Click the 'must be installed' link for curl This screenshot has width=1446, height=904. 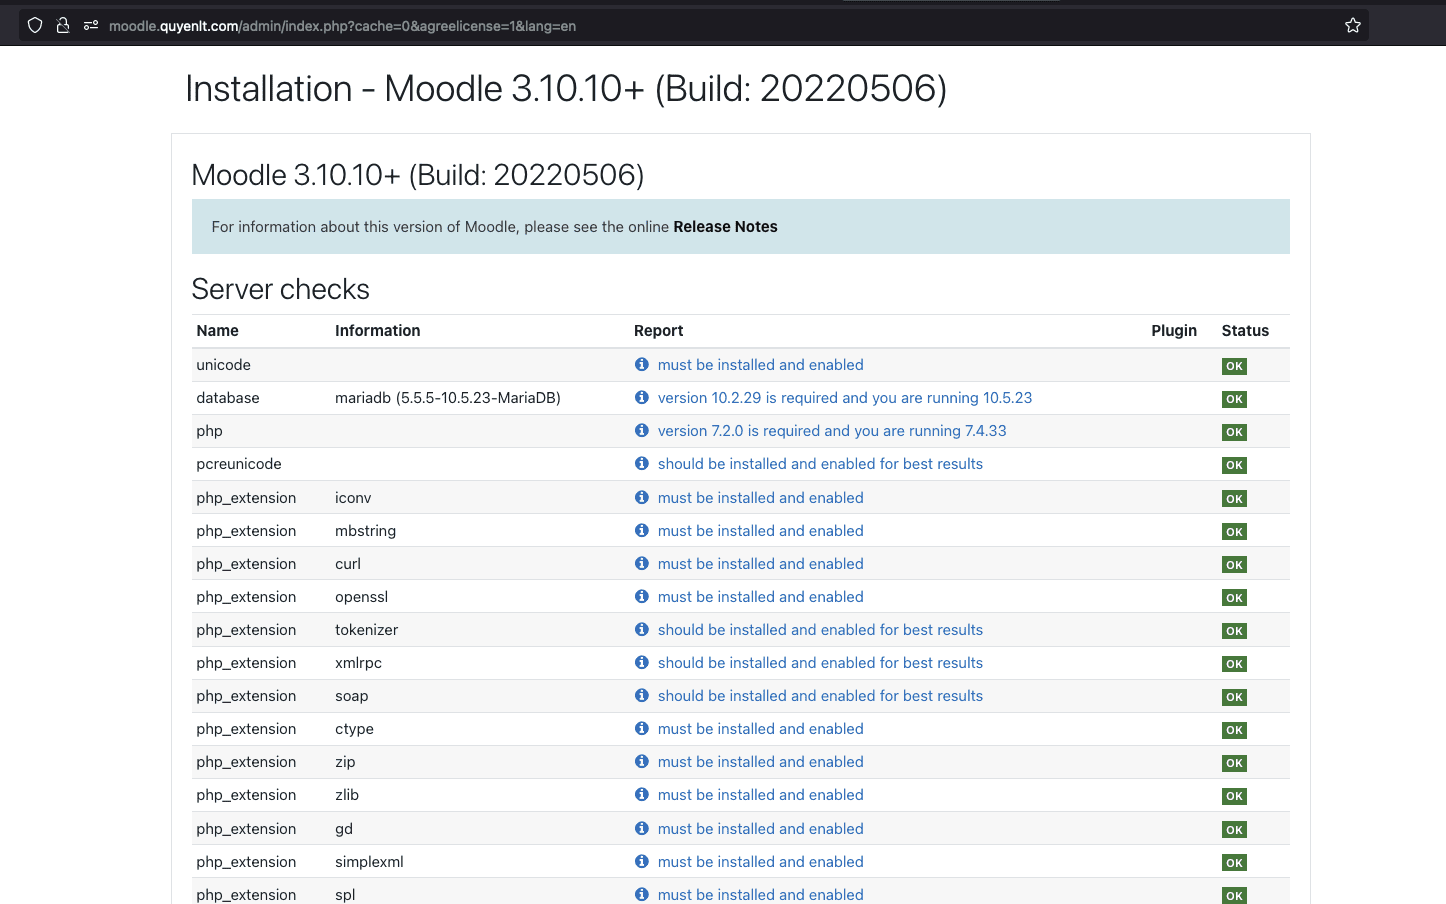(760, 564)
